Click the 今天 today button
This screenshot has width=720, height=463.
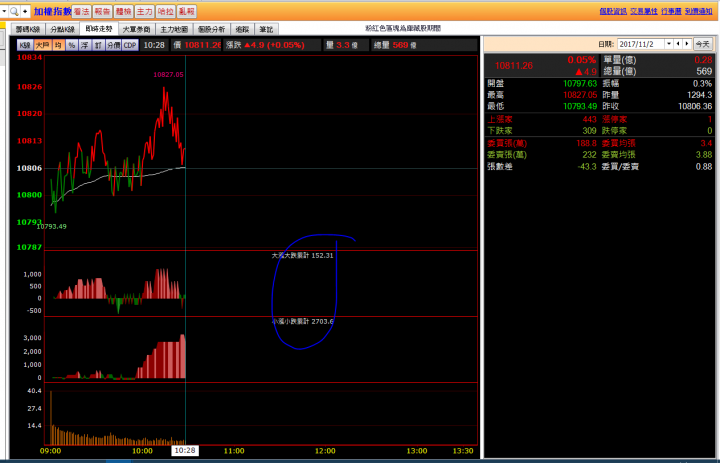click(x=703, y=44)
